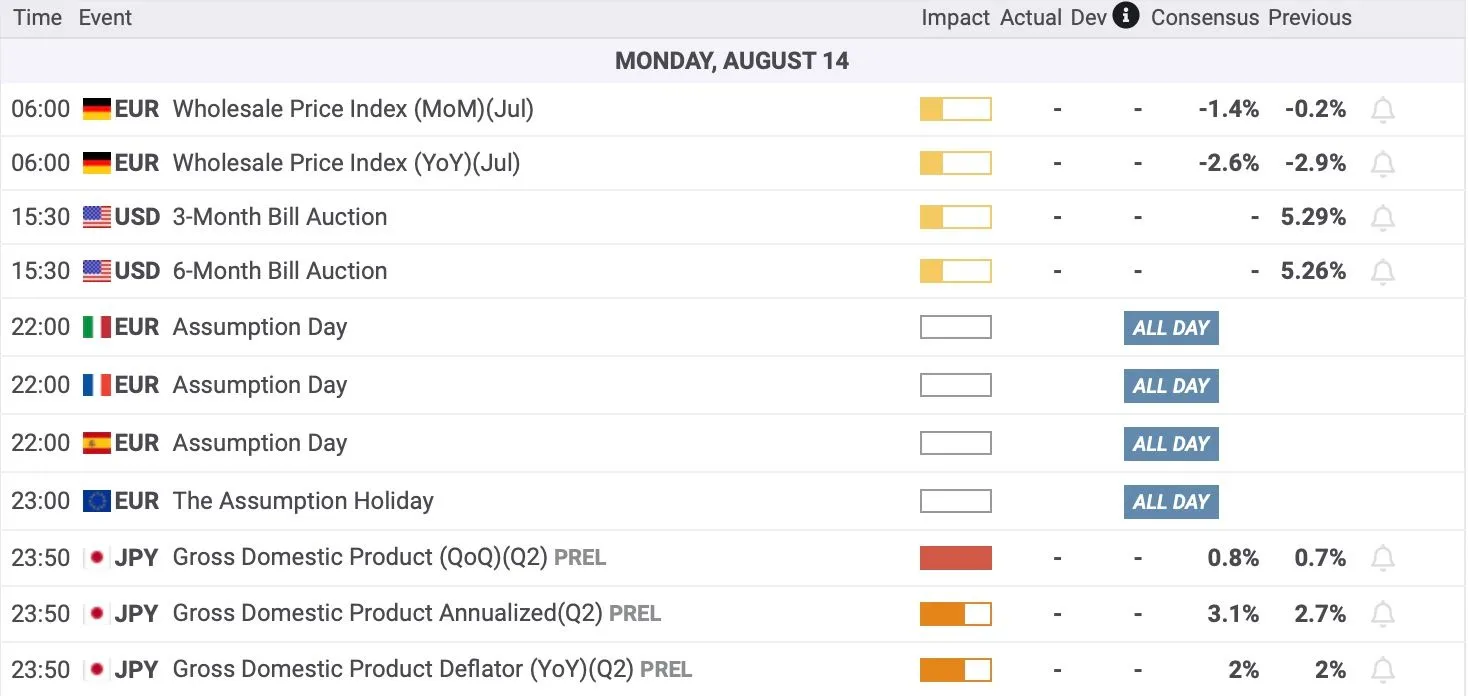Enable alert bell for 3-Month Bill Auction
The width and height of the screenshot is (1468, 696).
click(x=1382, y=218)
